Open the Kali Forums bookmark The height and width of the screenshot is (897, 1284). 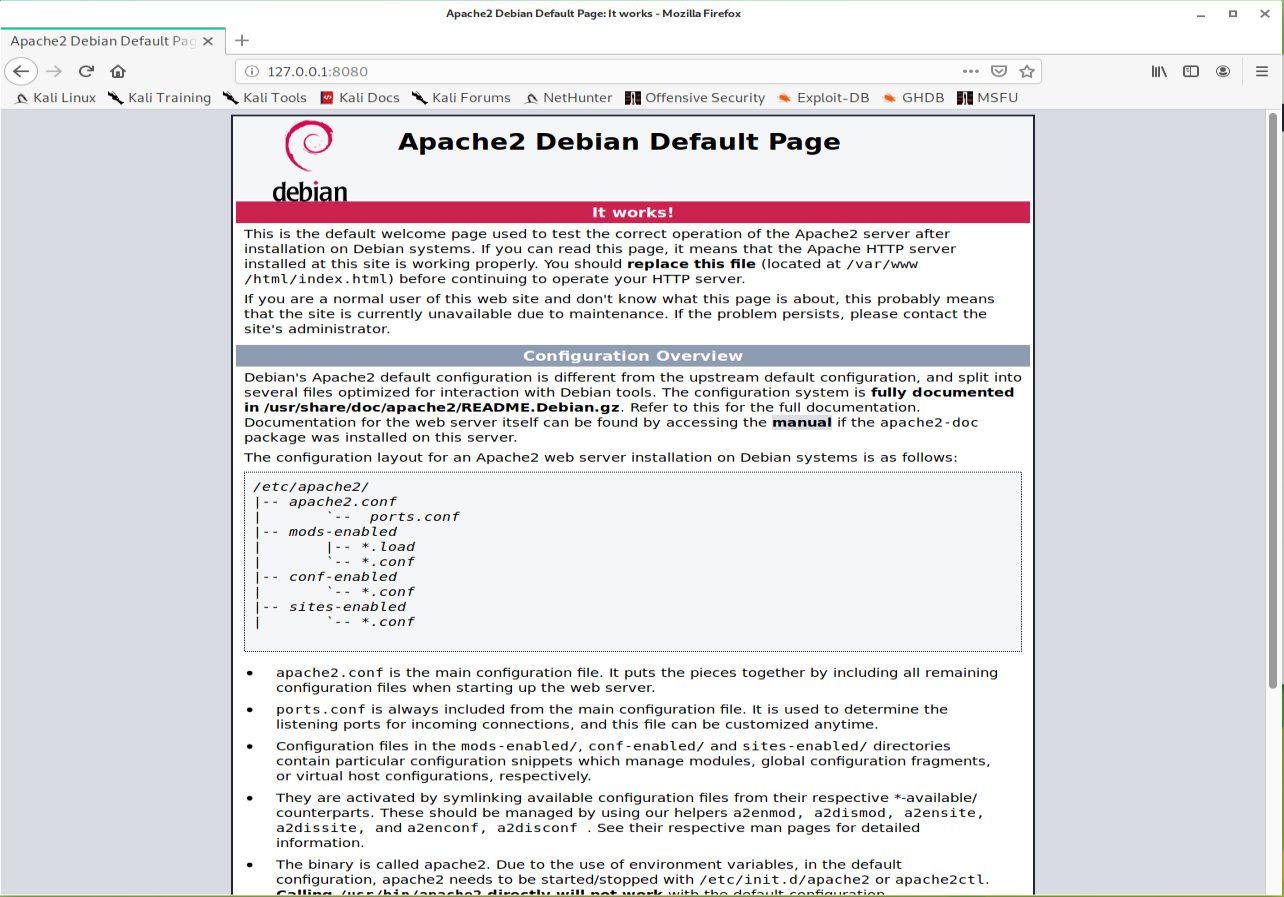pyautogui.click(x=462, y=98)
